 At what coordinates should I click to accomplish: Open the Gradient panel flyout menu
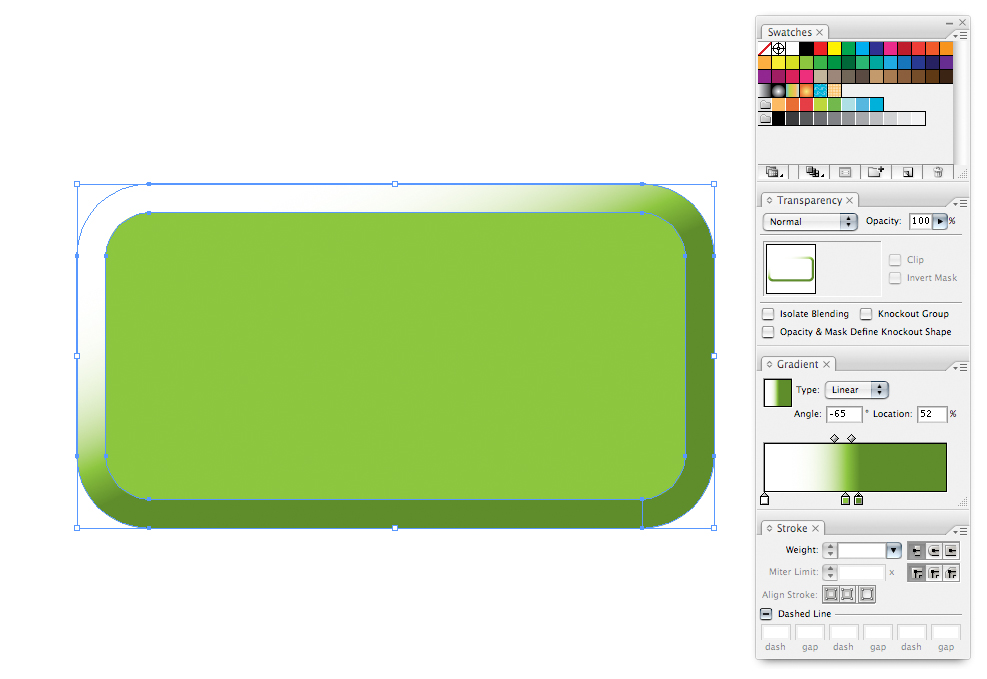[960, 368]
